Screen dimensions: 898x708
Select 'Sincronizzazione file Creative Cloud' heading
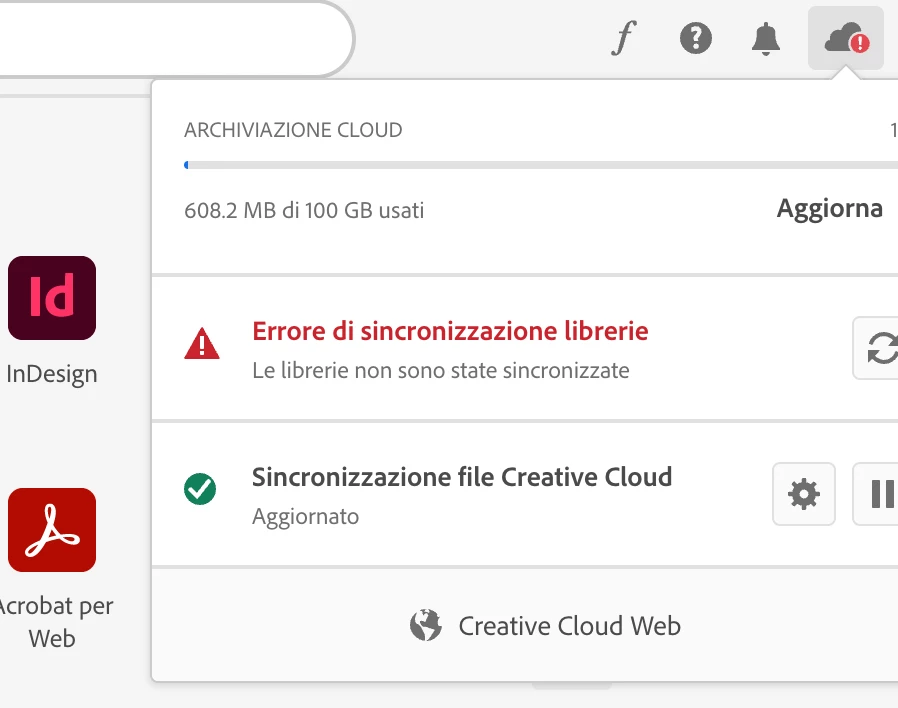pos(462,477)
